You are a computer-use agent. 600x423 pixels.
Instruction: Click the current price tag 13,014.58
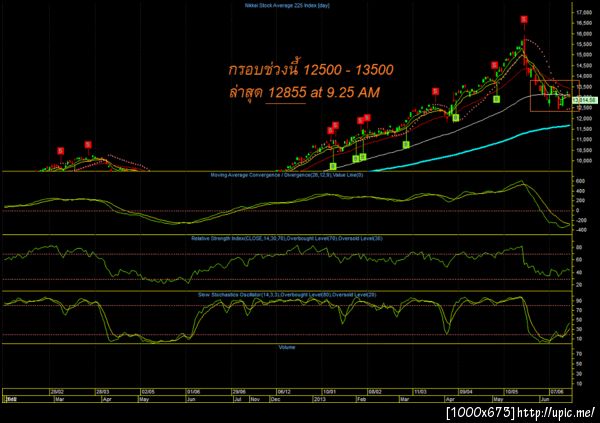tap(585, 100)
